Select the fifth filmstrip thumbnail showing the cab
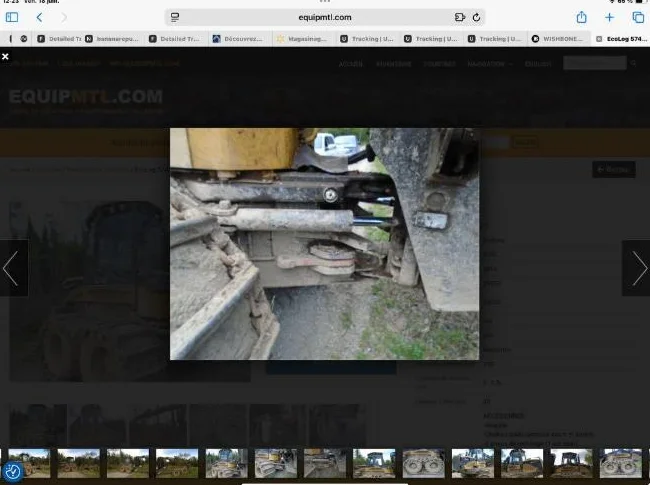This screenshot has width=650, height=485. pos(226,463)
